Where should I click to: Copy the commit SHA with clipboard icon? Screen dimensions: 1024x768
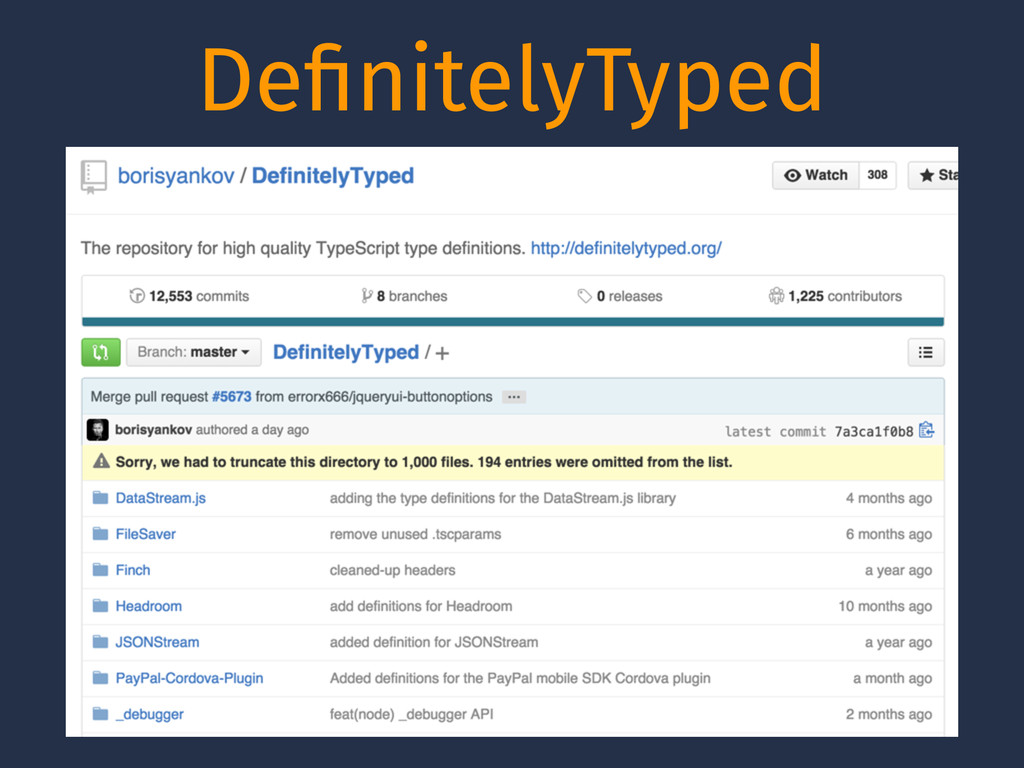927,430
